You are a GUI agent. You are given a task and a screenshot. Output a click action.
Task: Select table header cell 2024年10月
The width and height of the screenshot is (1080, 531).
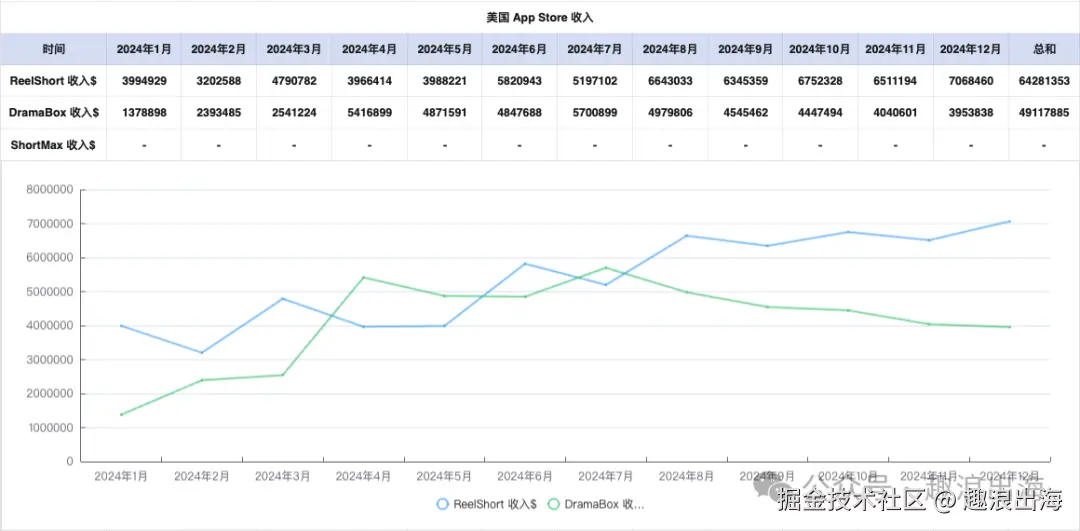pos(820,49)
